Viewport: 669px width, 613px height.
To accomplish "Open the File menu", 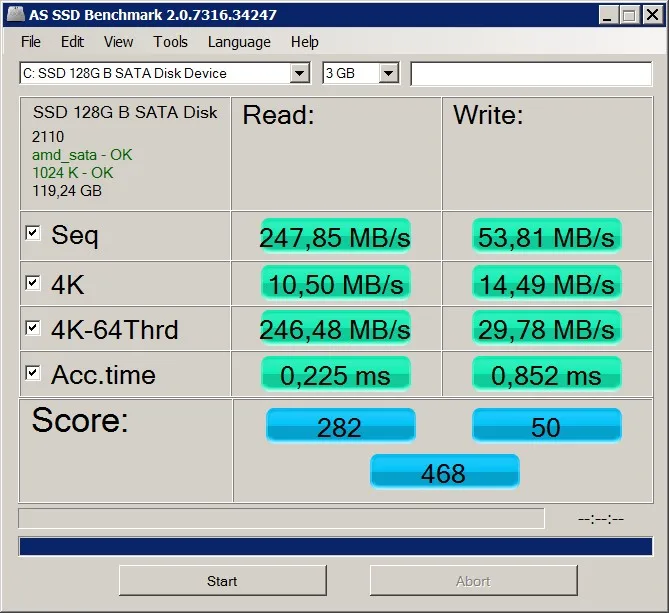I will click(x=31, y=42).
